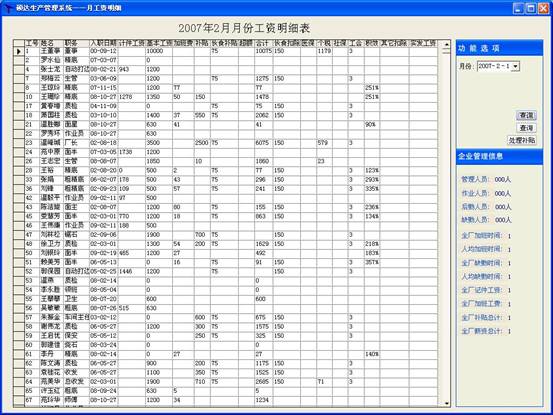Click the hire date cell 07-03-07
Screen dimensions: 553x415
pos(103,60)
